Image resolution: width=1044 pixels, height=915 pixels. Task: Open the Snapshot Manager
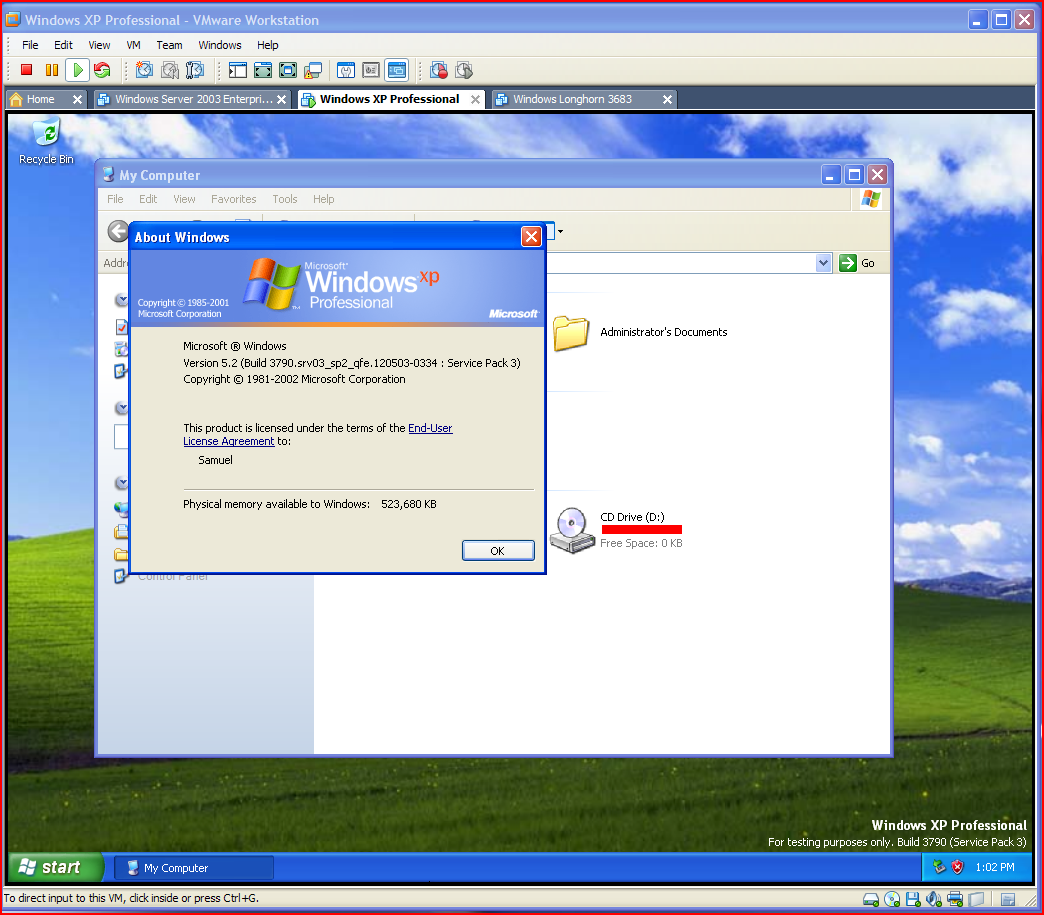196,70
